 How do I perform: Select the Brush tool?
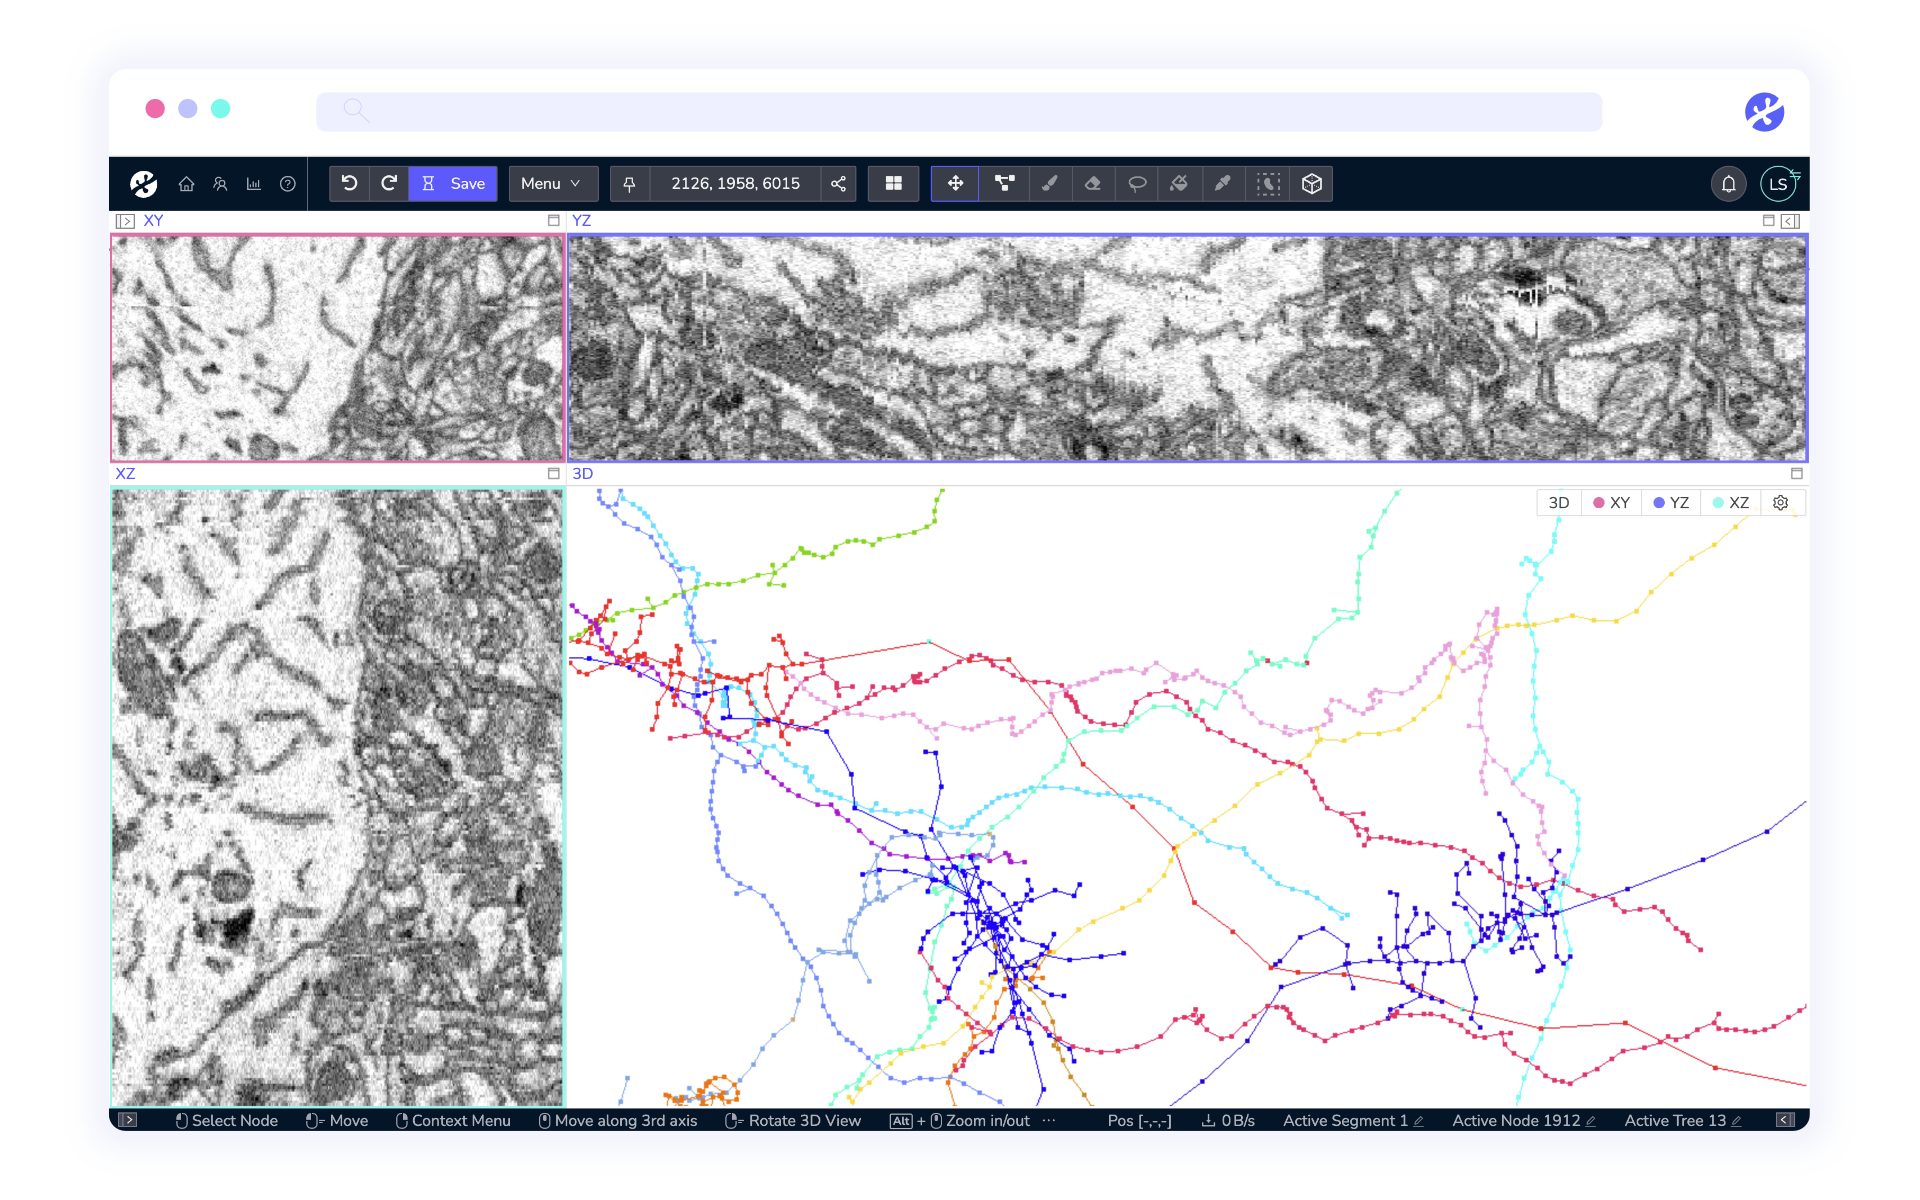click(x=1049, y=184)
